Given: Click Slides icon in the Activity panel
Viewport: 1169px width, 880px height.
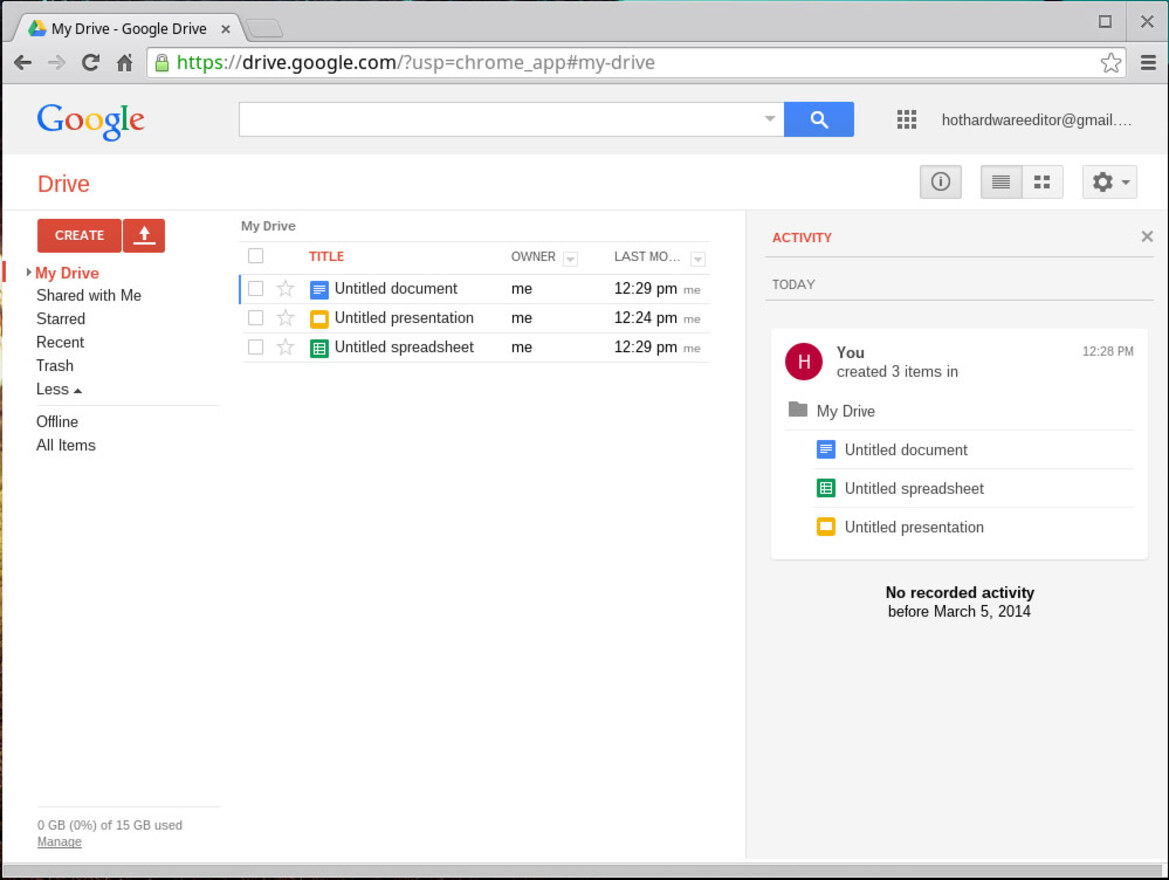Looking at the screenshot, I should 826,527.
